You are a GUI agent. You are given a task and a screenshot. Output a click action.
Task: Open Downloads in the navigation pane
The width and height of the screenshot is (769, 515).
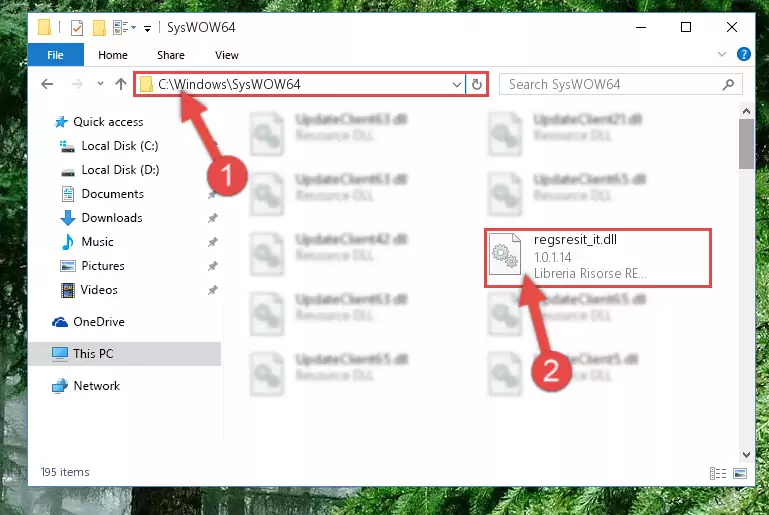pyautogui.click(x=112, y=218)
